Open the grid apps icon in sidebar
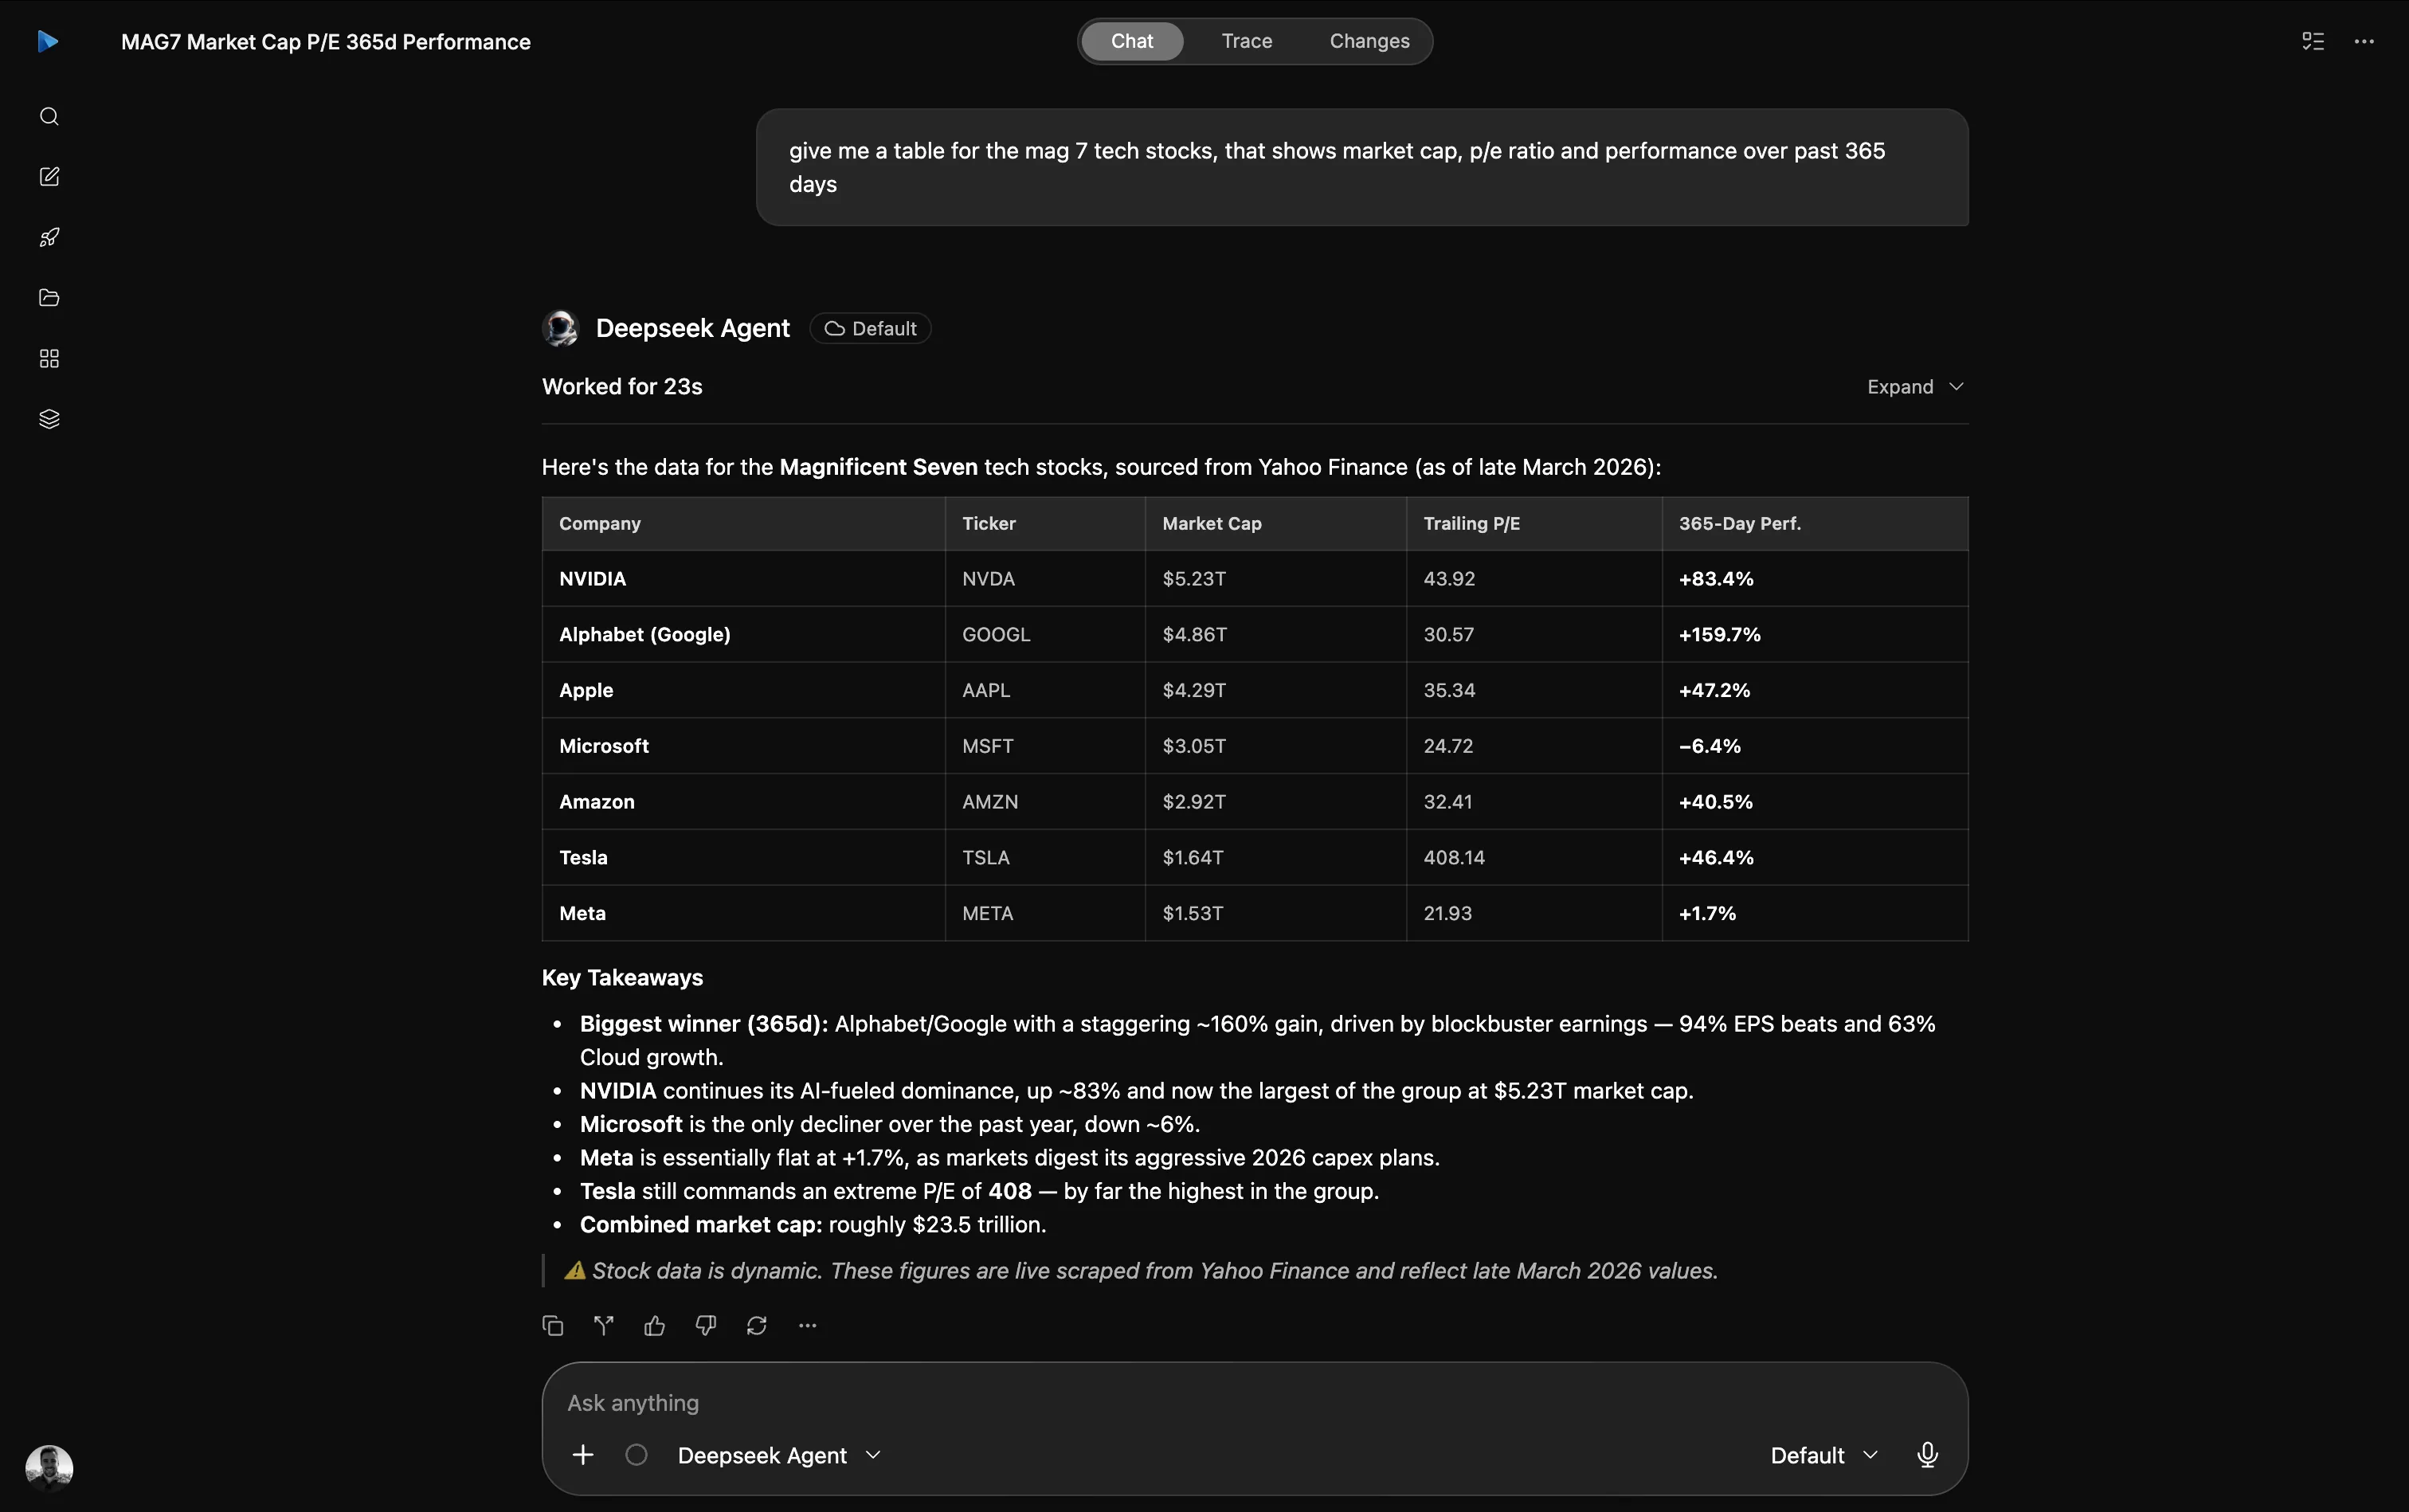The height and width of the screenshot is (1512, 2409). (x=49, y=358)
